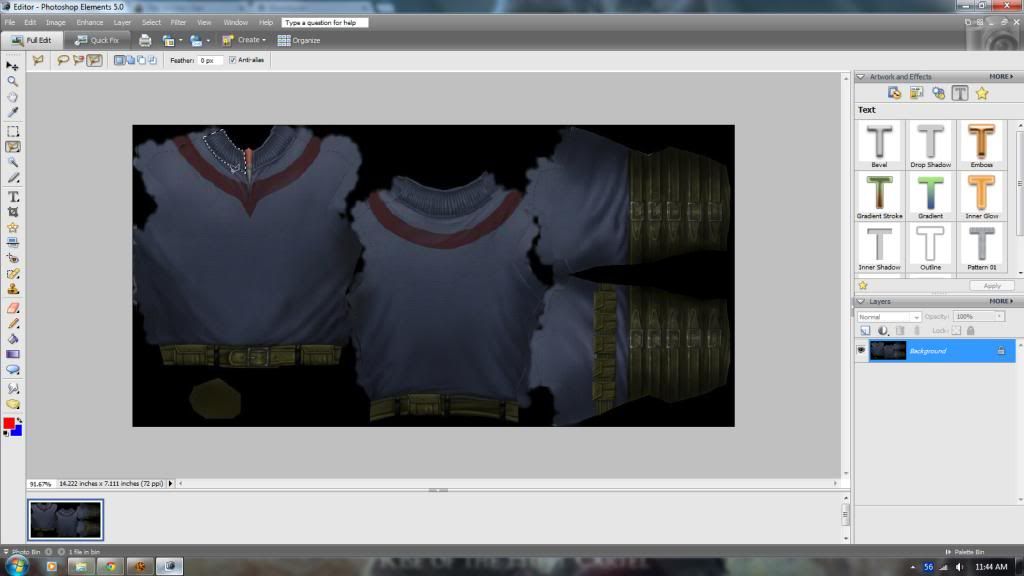Screen dimensions: 1024x576
Task: Click the Organize icon button
Action: 298,40
